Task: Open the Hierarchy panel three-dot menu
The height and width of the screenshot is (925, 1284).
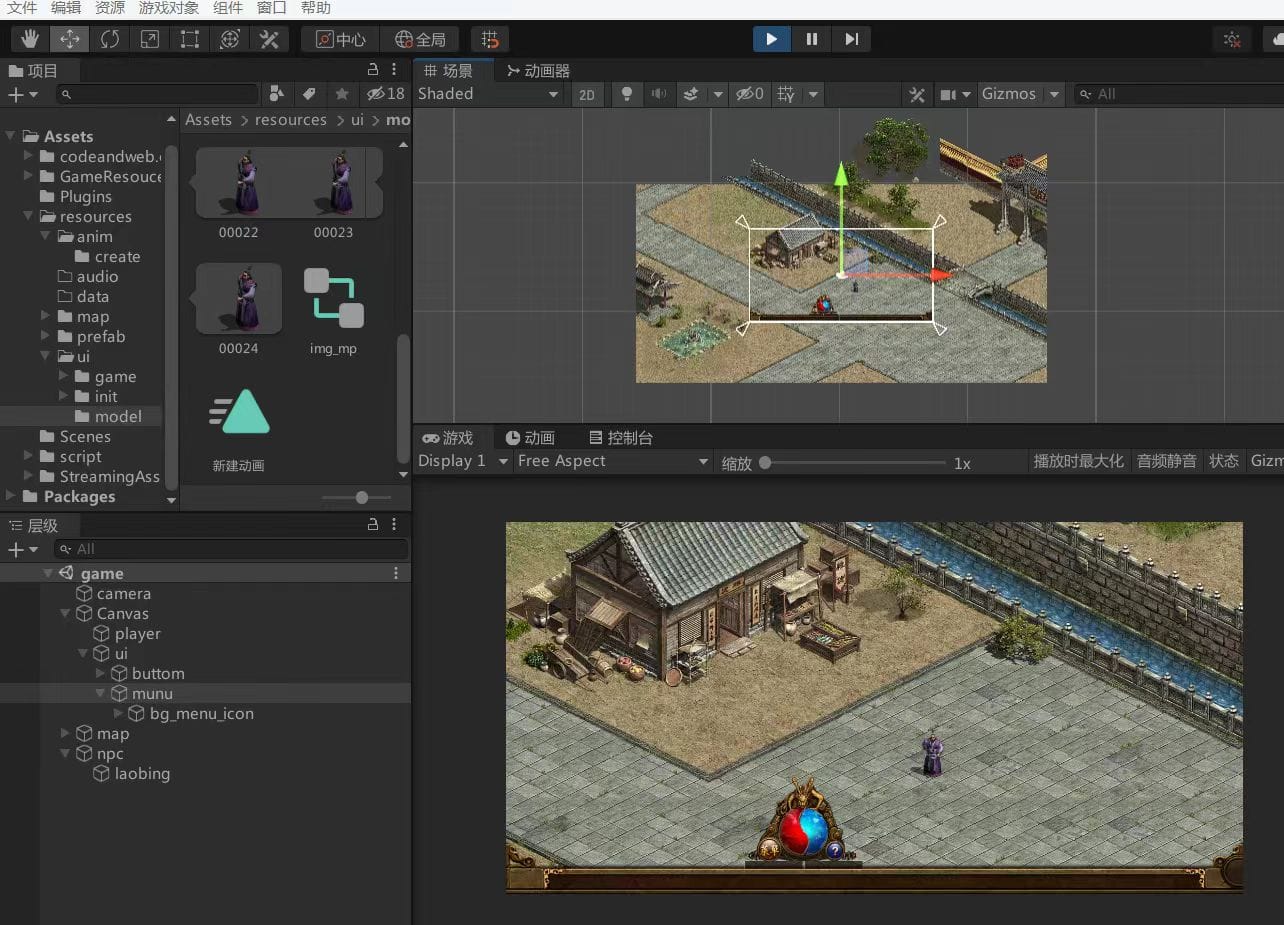Action: click(x=395, y=524)
